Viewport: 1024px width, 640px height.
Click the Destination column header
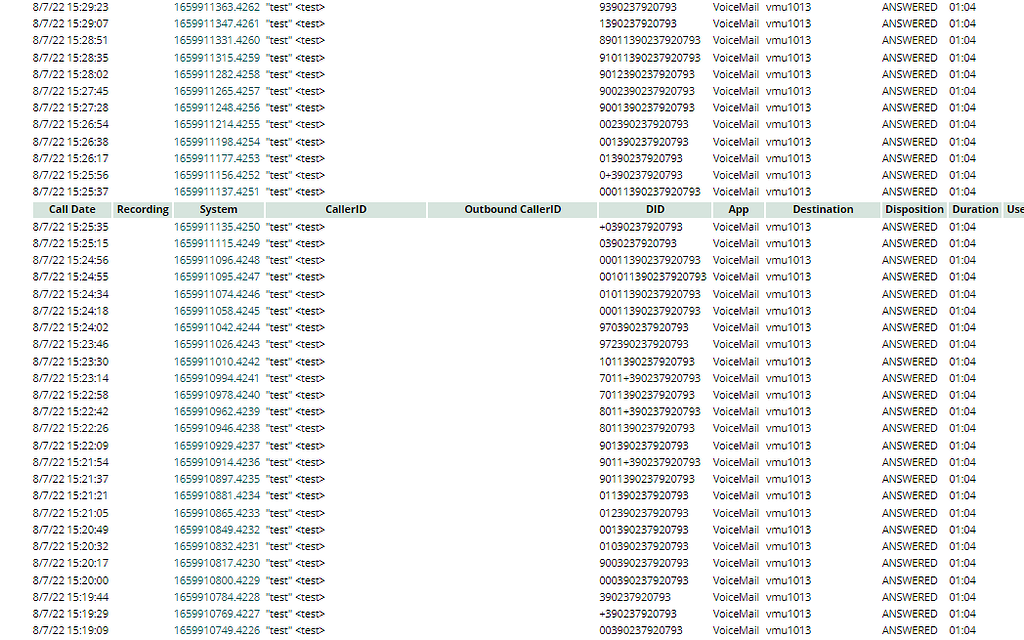pyautogui.click(x=823, y=209)
